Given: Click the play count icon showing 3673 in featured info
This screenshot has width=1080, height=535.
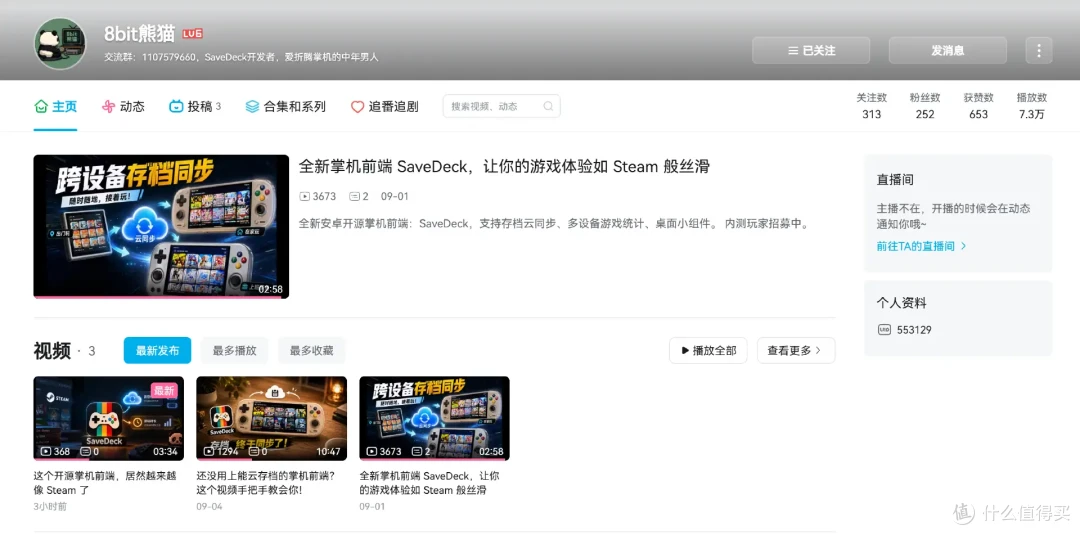Looking at the screenshot, I should [304, 196].
